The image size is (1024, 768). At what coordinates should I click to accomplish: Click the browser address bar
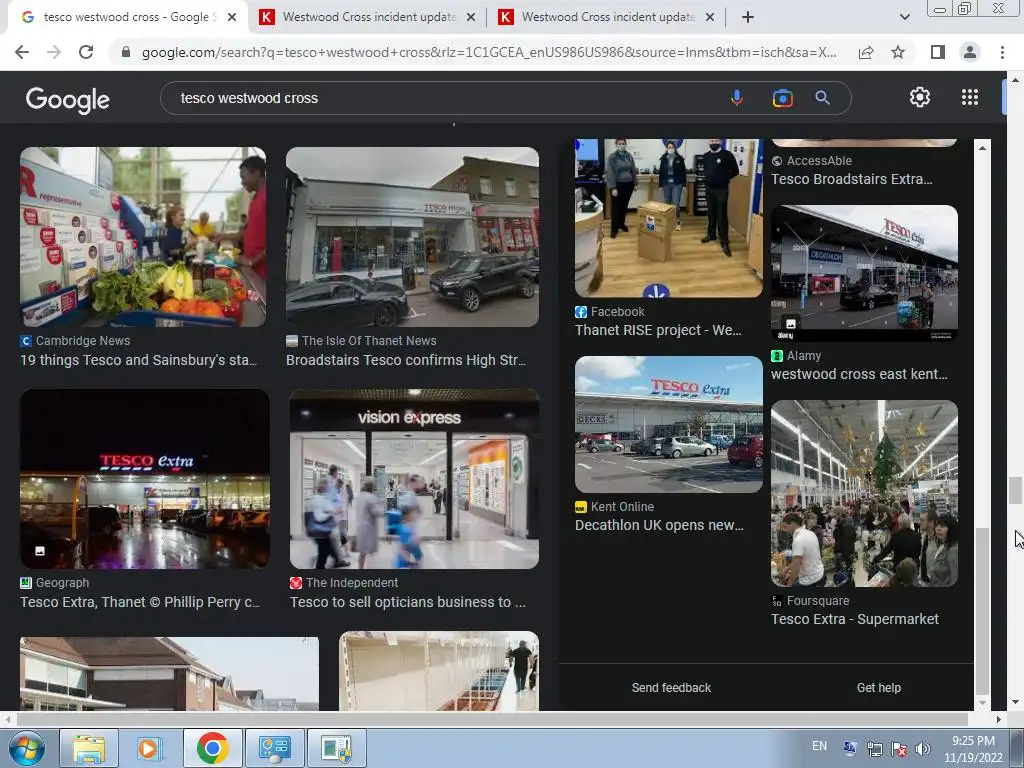click(488, 52)
